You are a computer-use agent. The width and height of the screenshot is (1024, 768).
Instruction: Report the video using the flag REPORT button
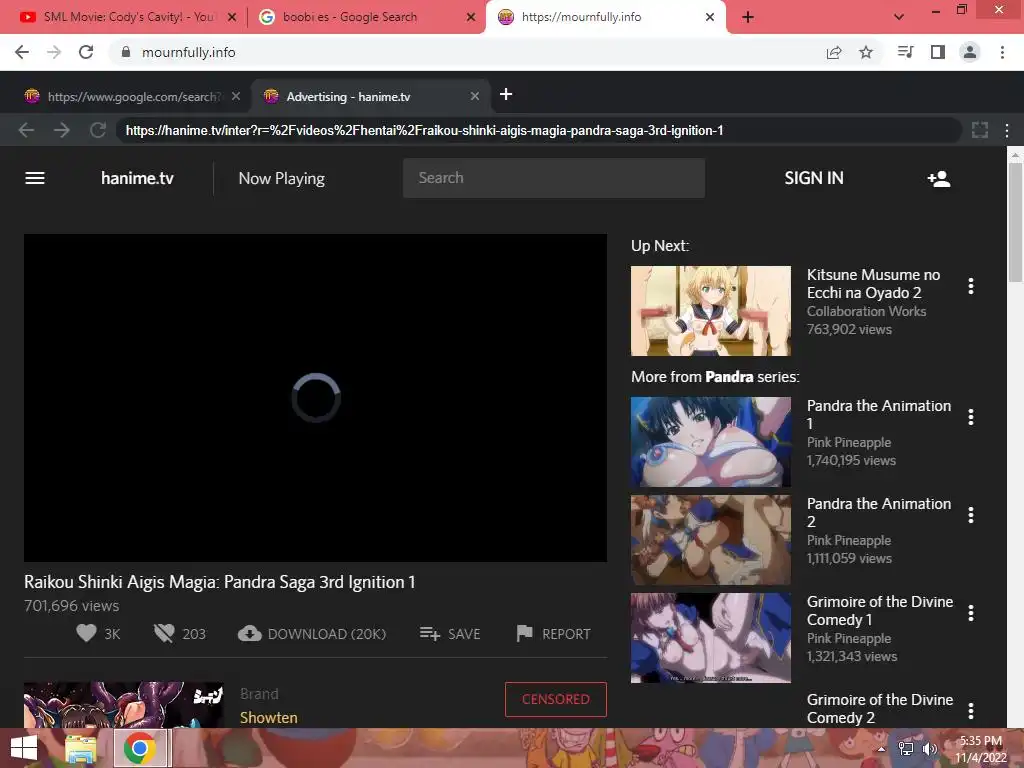click(553, 633)
